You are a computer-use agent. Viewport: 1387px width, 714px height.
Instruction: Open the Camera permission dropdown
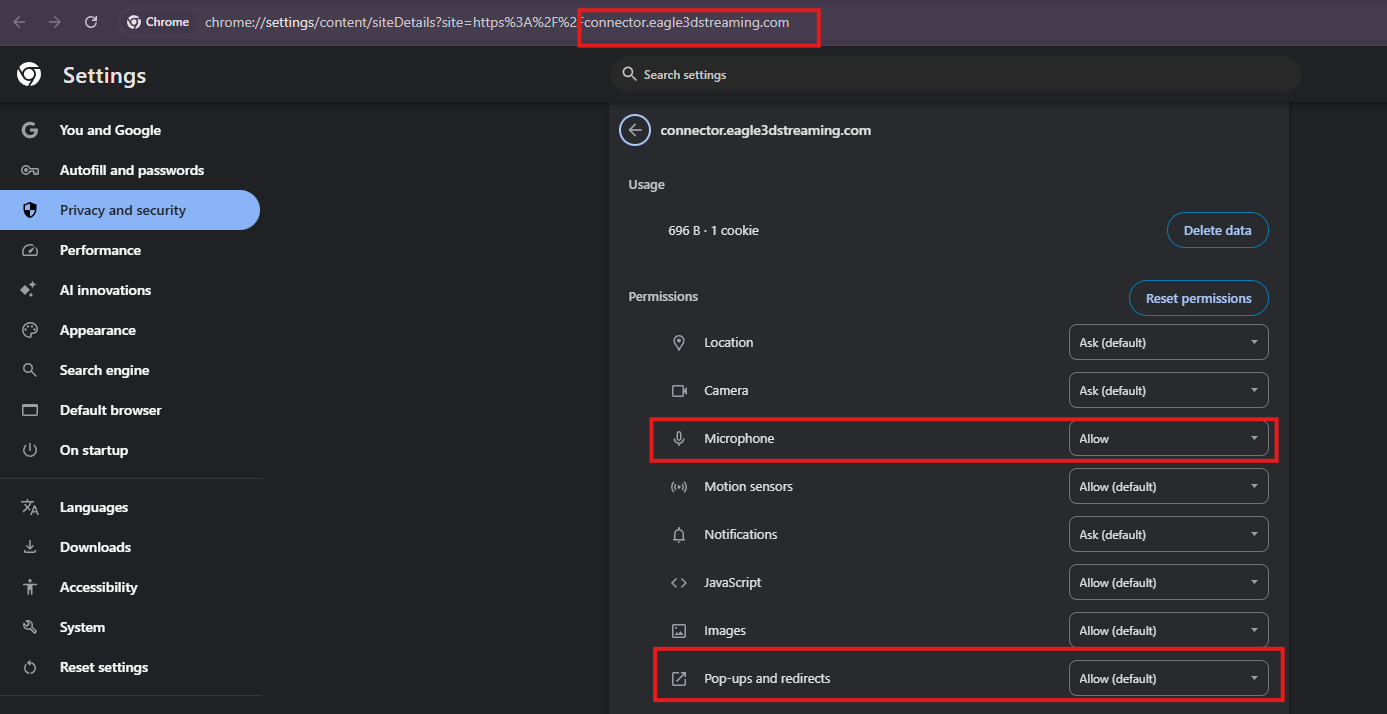1168,390
